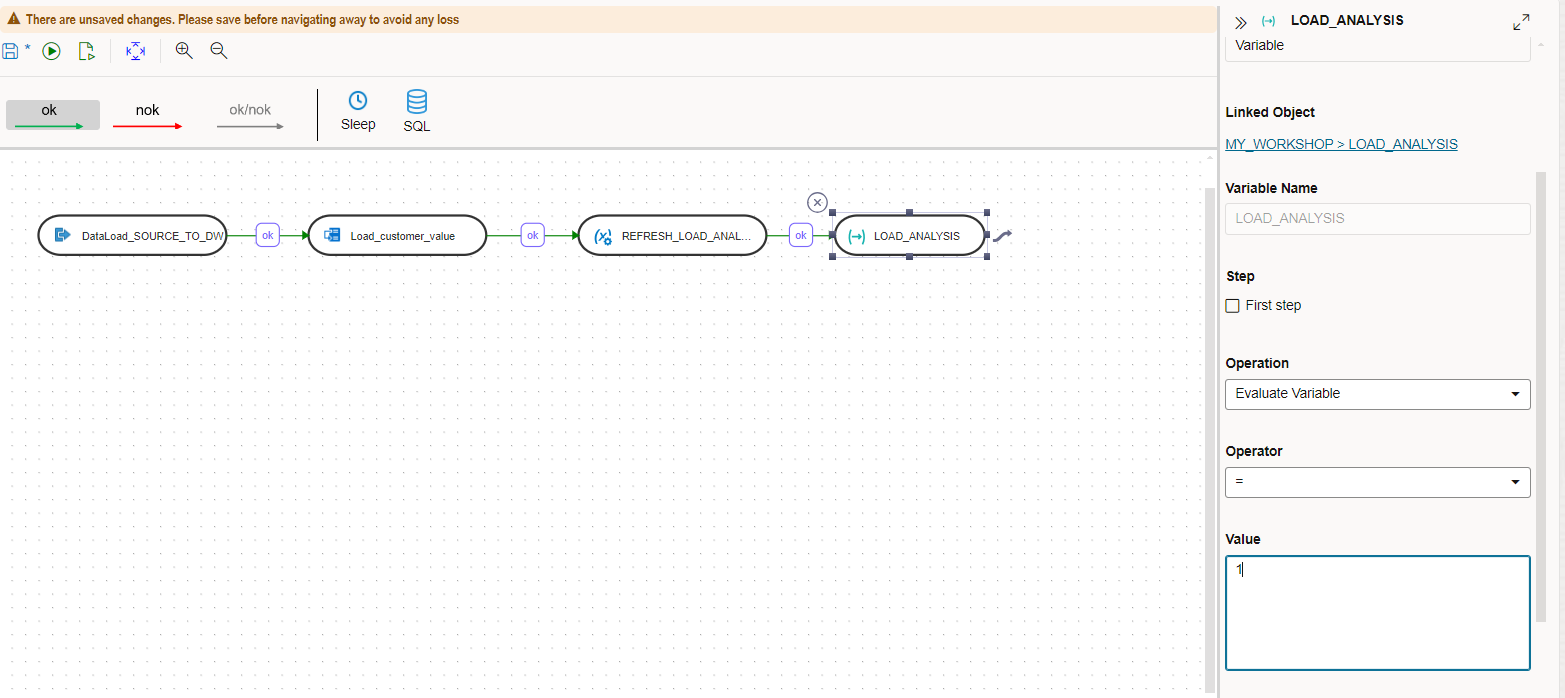Click the run-in-debug document play icon
The image size is (1565, 698).
[x=86, y=51]
